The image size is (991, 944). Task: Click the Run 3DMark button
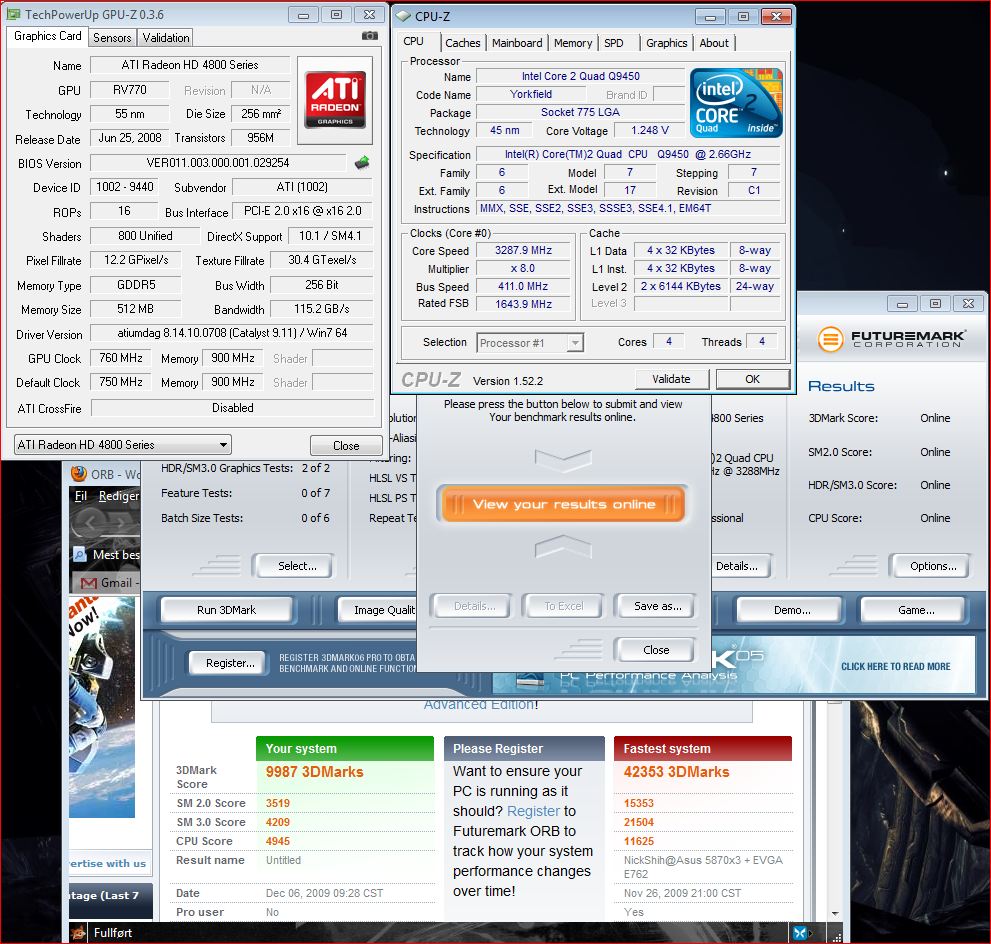tap(226, 610)
